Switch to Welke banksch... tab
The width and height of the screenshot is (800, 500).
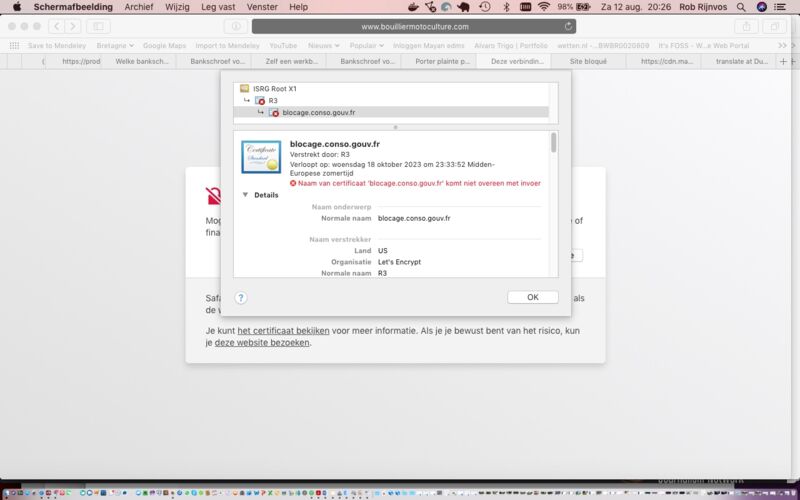141,61
